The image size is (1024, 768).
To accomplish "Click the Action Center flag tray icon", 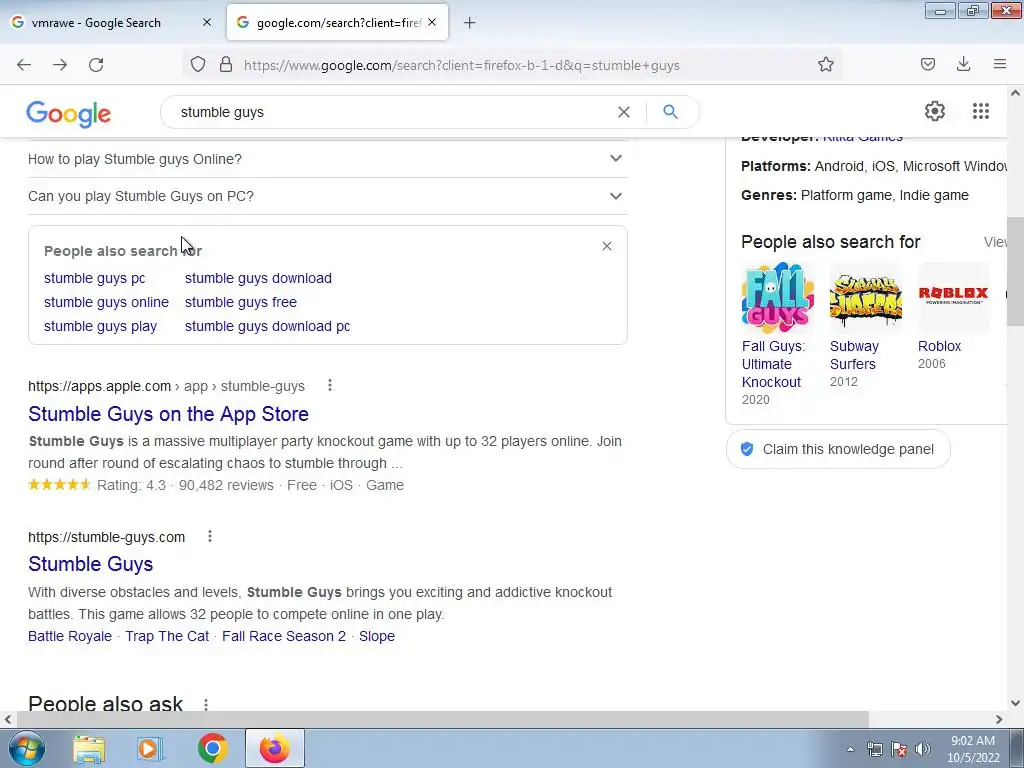I will point(899,749).
